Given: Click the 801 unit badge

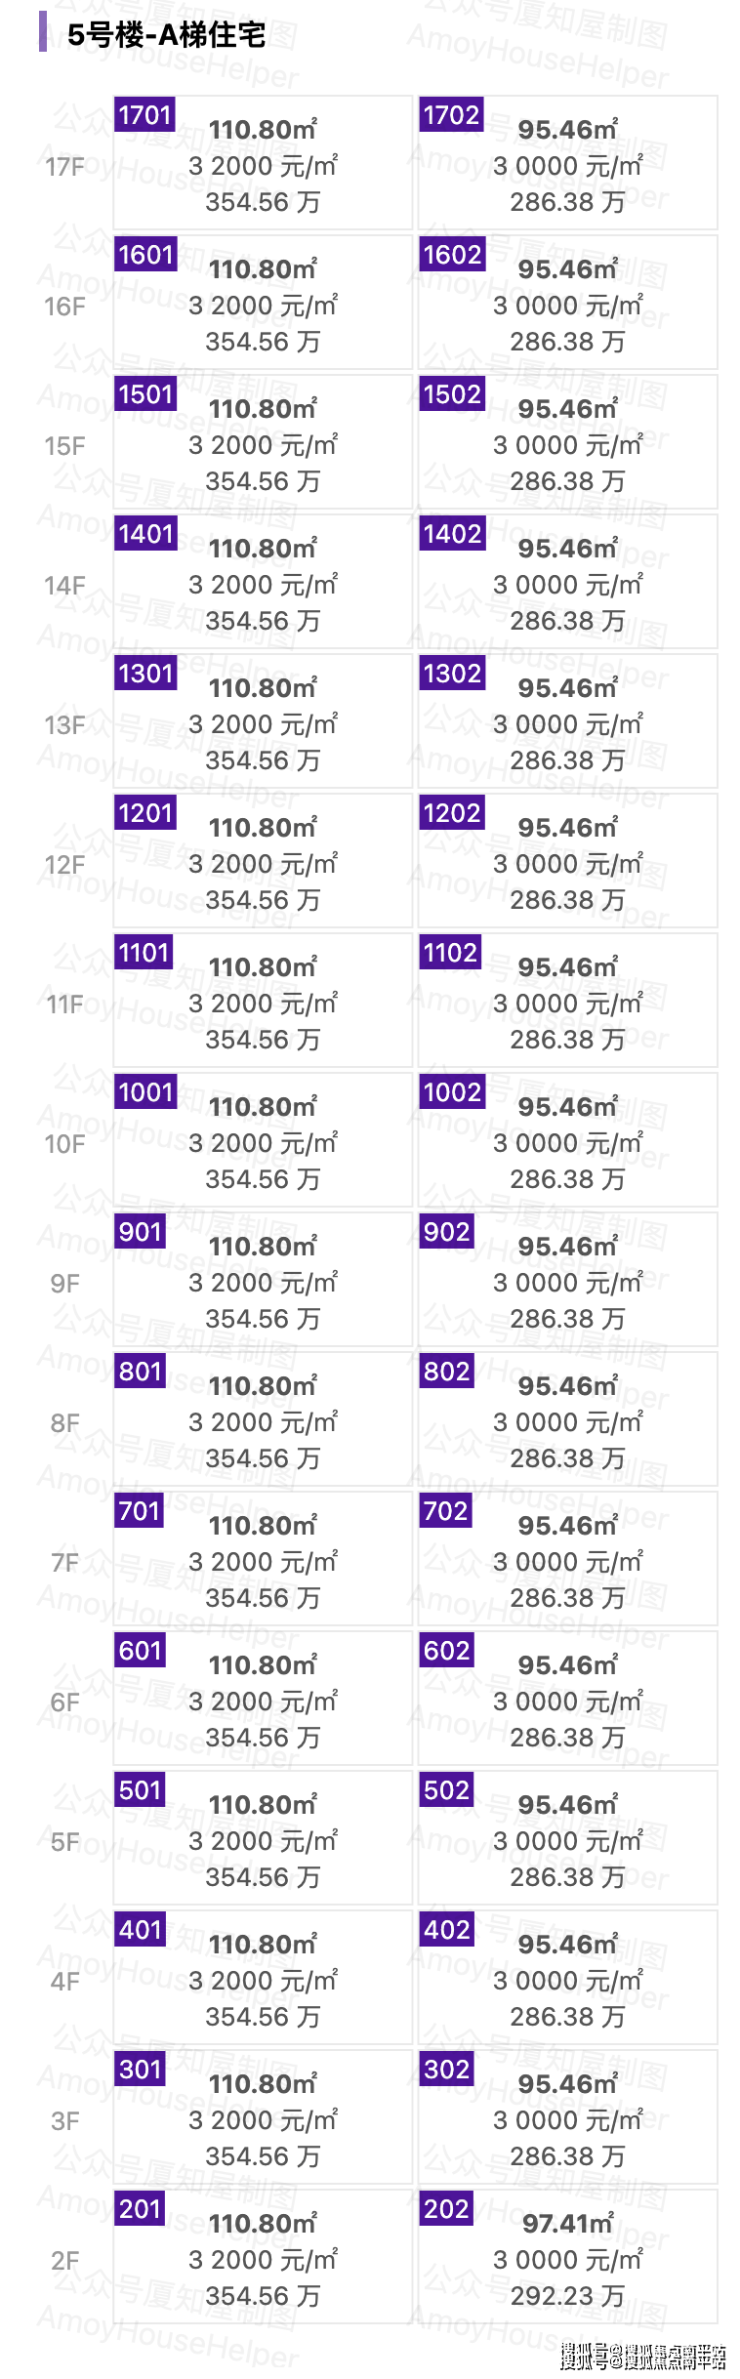Looking at the screenshot, I should click(140, 1371).
